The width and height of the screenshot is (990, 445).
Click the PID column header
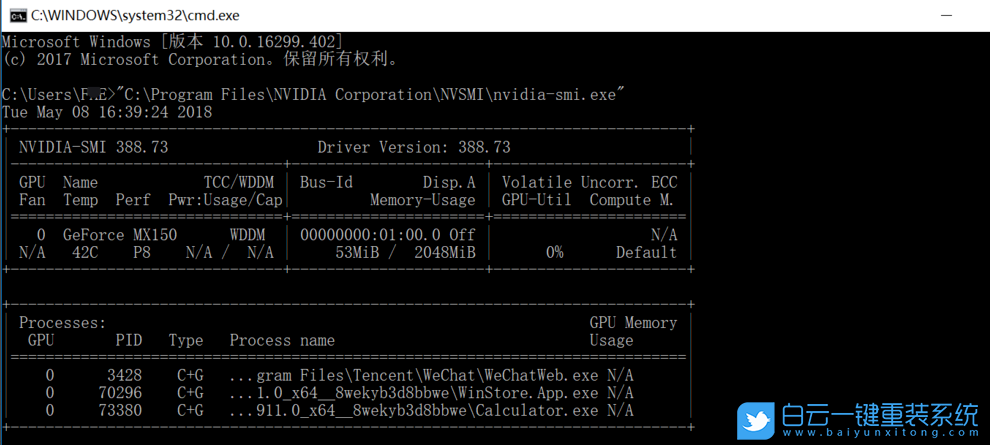pos(129,341)
